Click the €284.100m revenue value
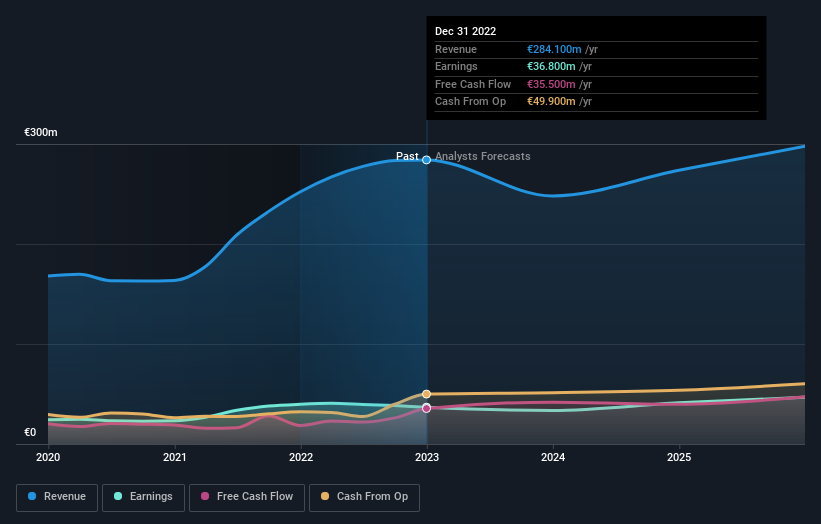This screenshot has height=524, width=821. click(x=554, y=49)
